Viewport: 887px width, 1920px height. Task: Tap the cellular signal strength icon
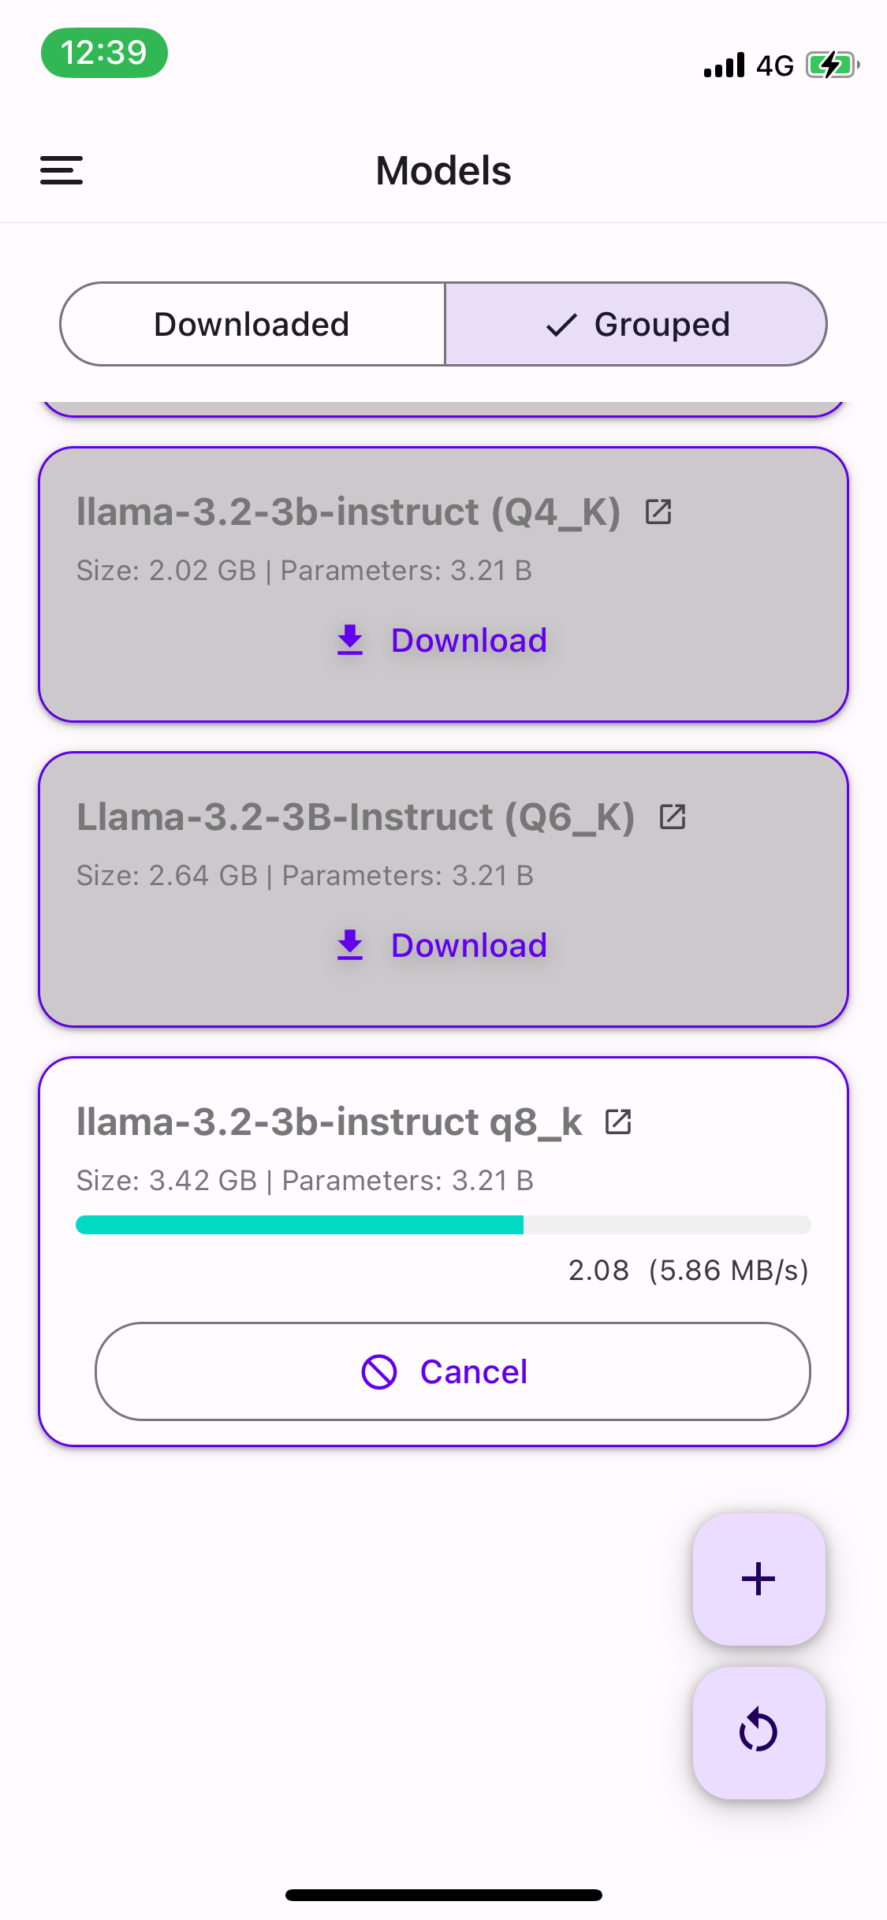[724, 66]
